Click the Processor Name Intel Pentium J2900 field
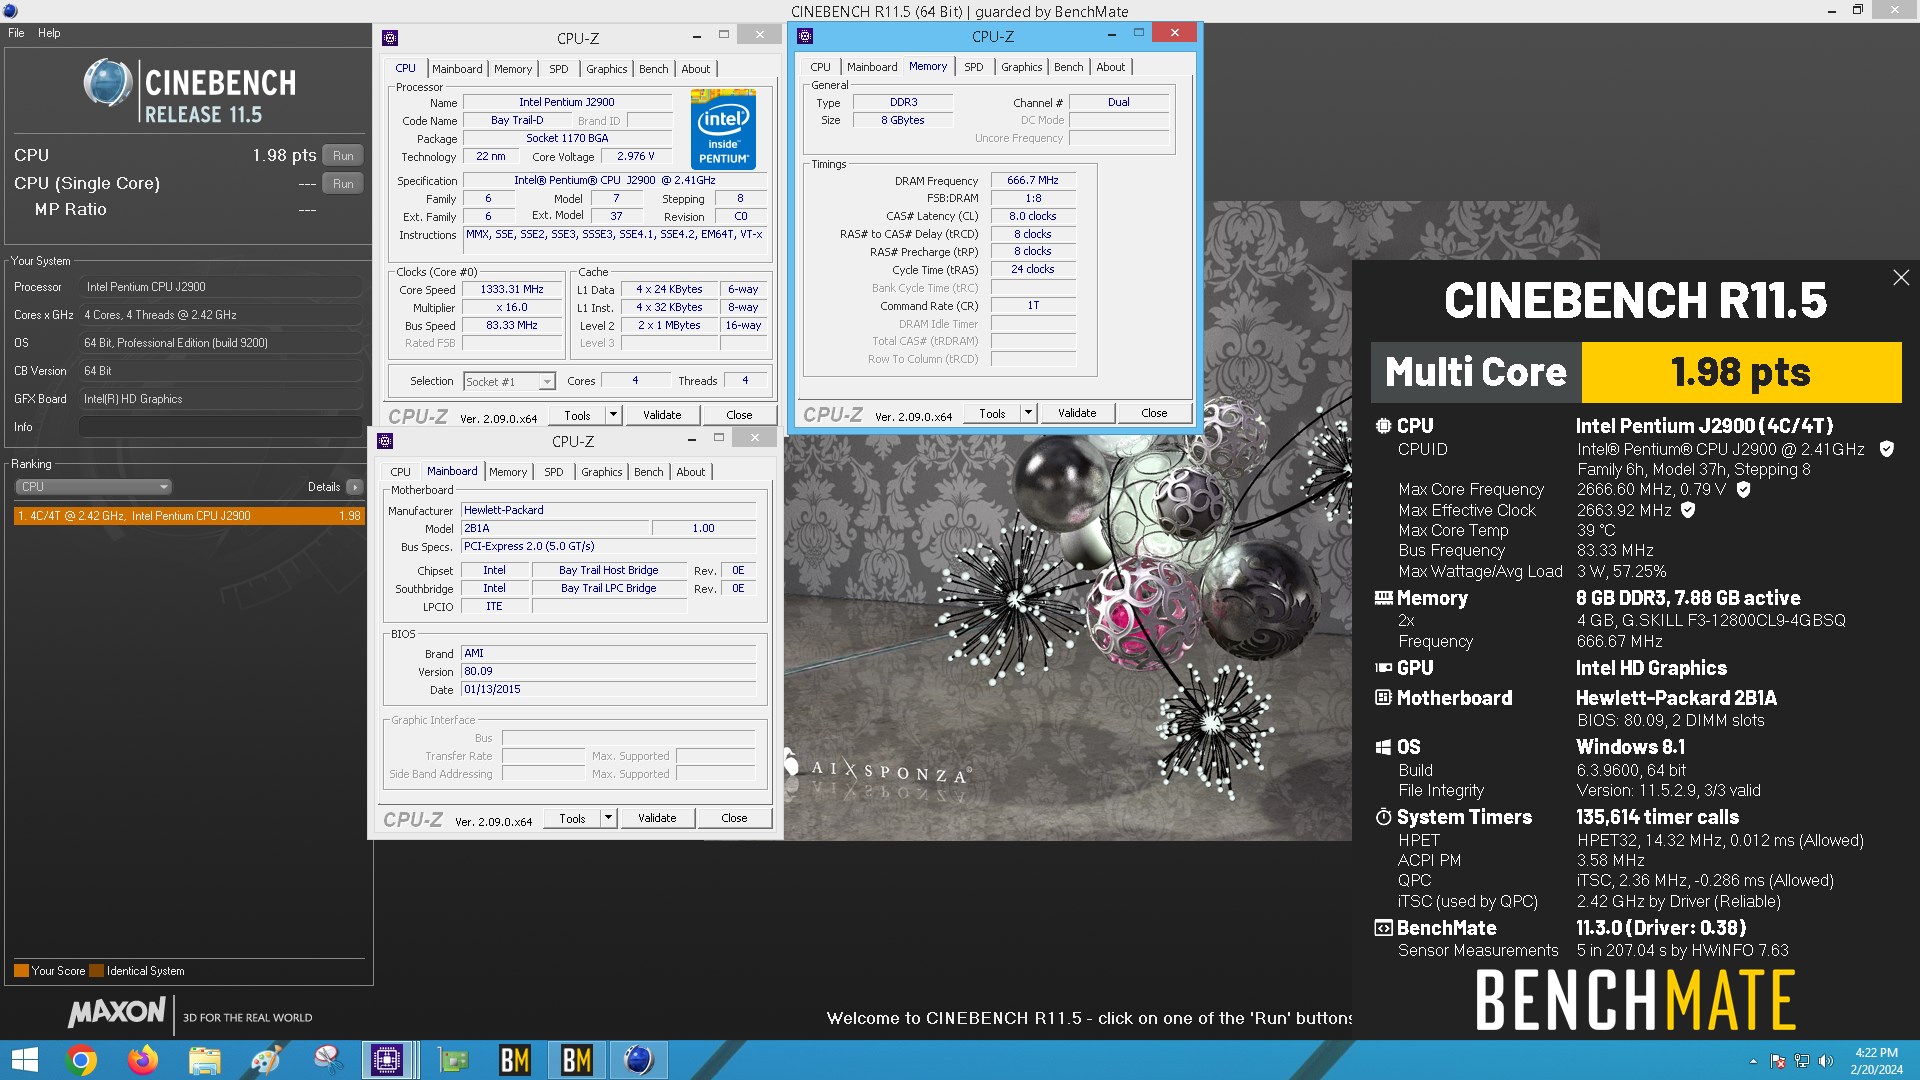Image resolution: width=1920 pixels, height=1080 pixels. [x=567, y=102]
